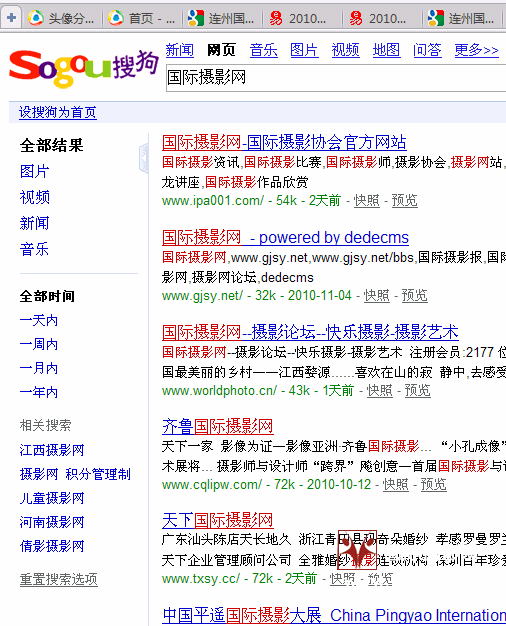The width and height of the screenshot is (506, 626).
Task: Filter results by 图片 in sidebar
Action: tap(34, 172)
